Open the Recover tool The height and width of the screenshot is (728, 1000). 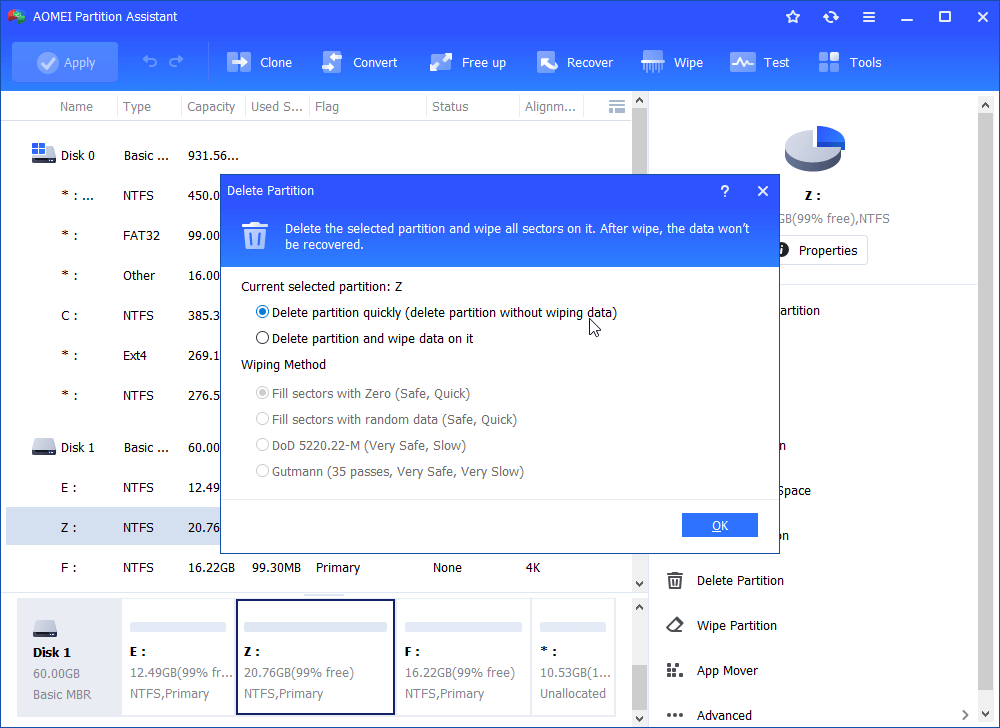coord(575,62)
